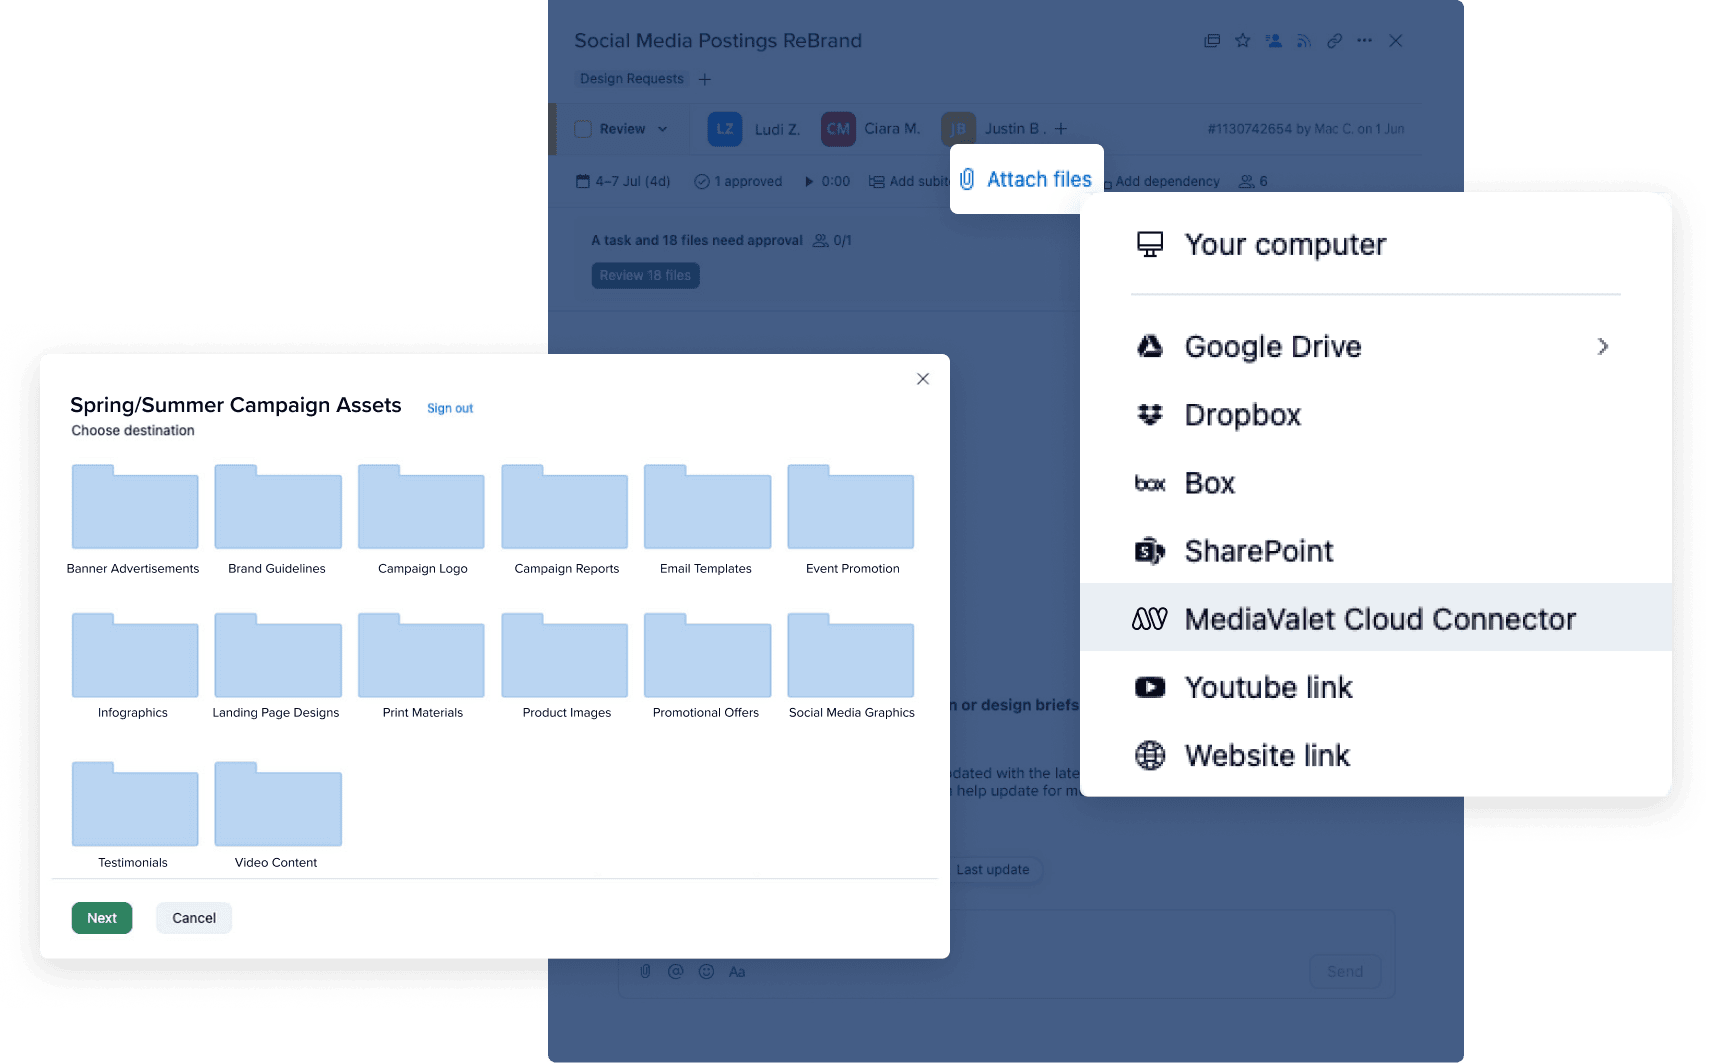Viewport: 1712px width, 1063px height.
Task: Click the star favorite icon in task header
Action: click(x=1242, y=41)
